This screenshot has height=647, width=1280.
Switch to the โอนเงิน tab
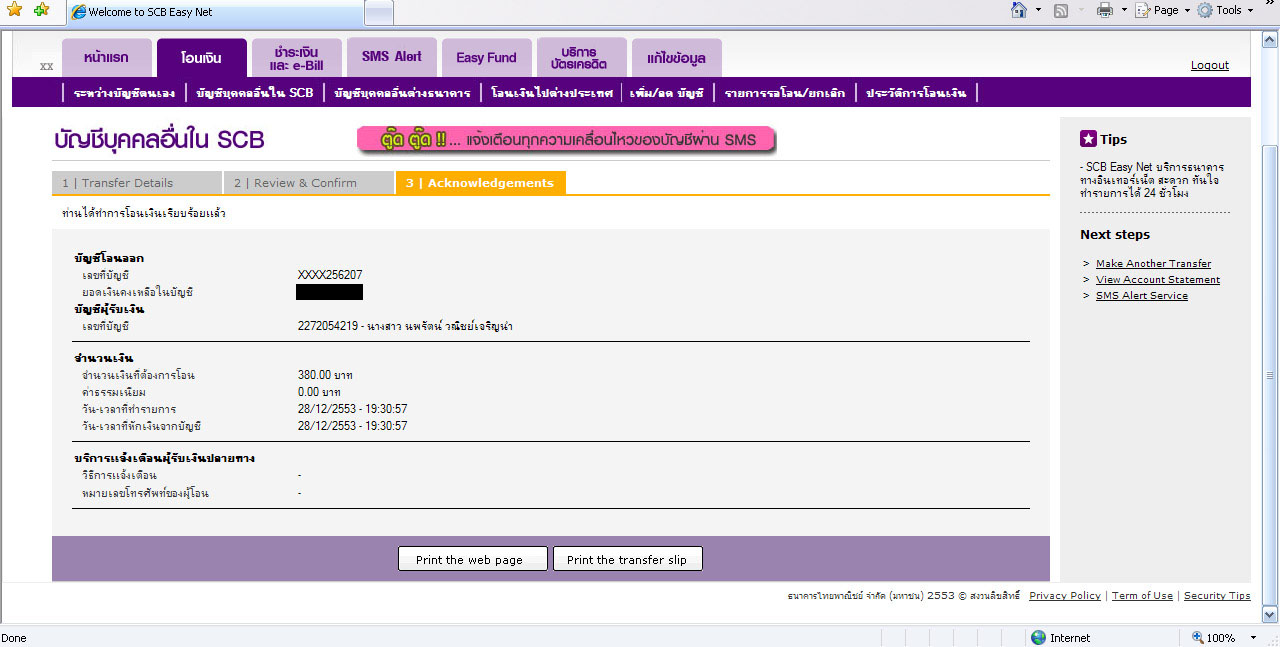pos(201,57)
